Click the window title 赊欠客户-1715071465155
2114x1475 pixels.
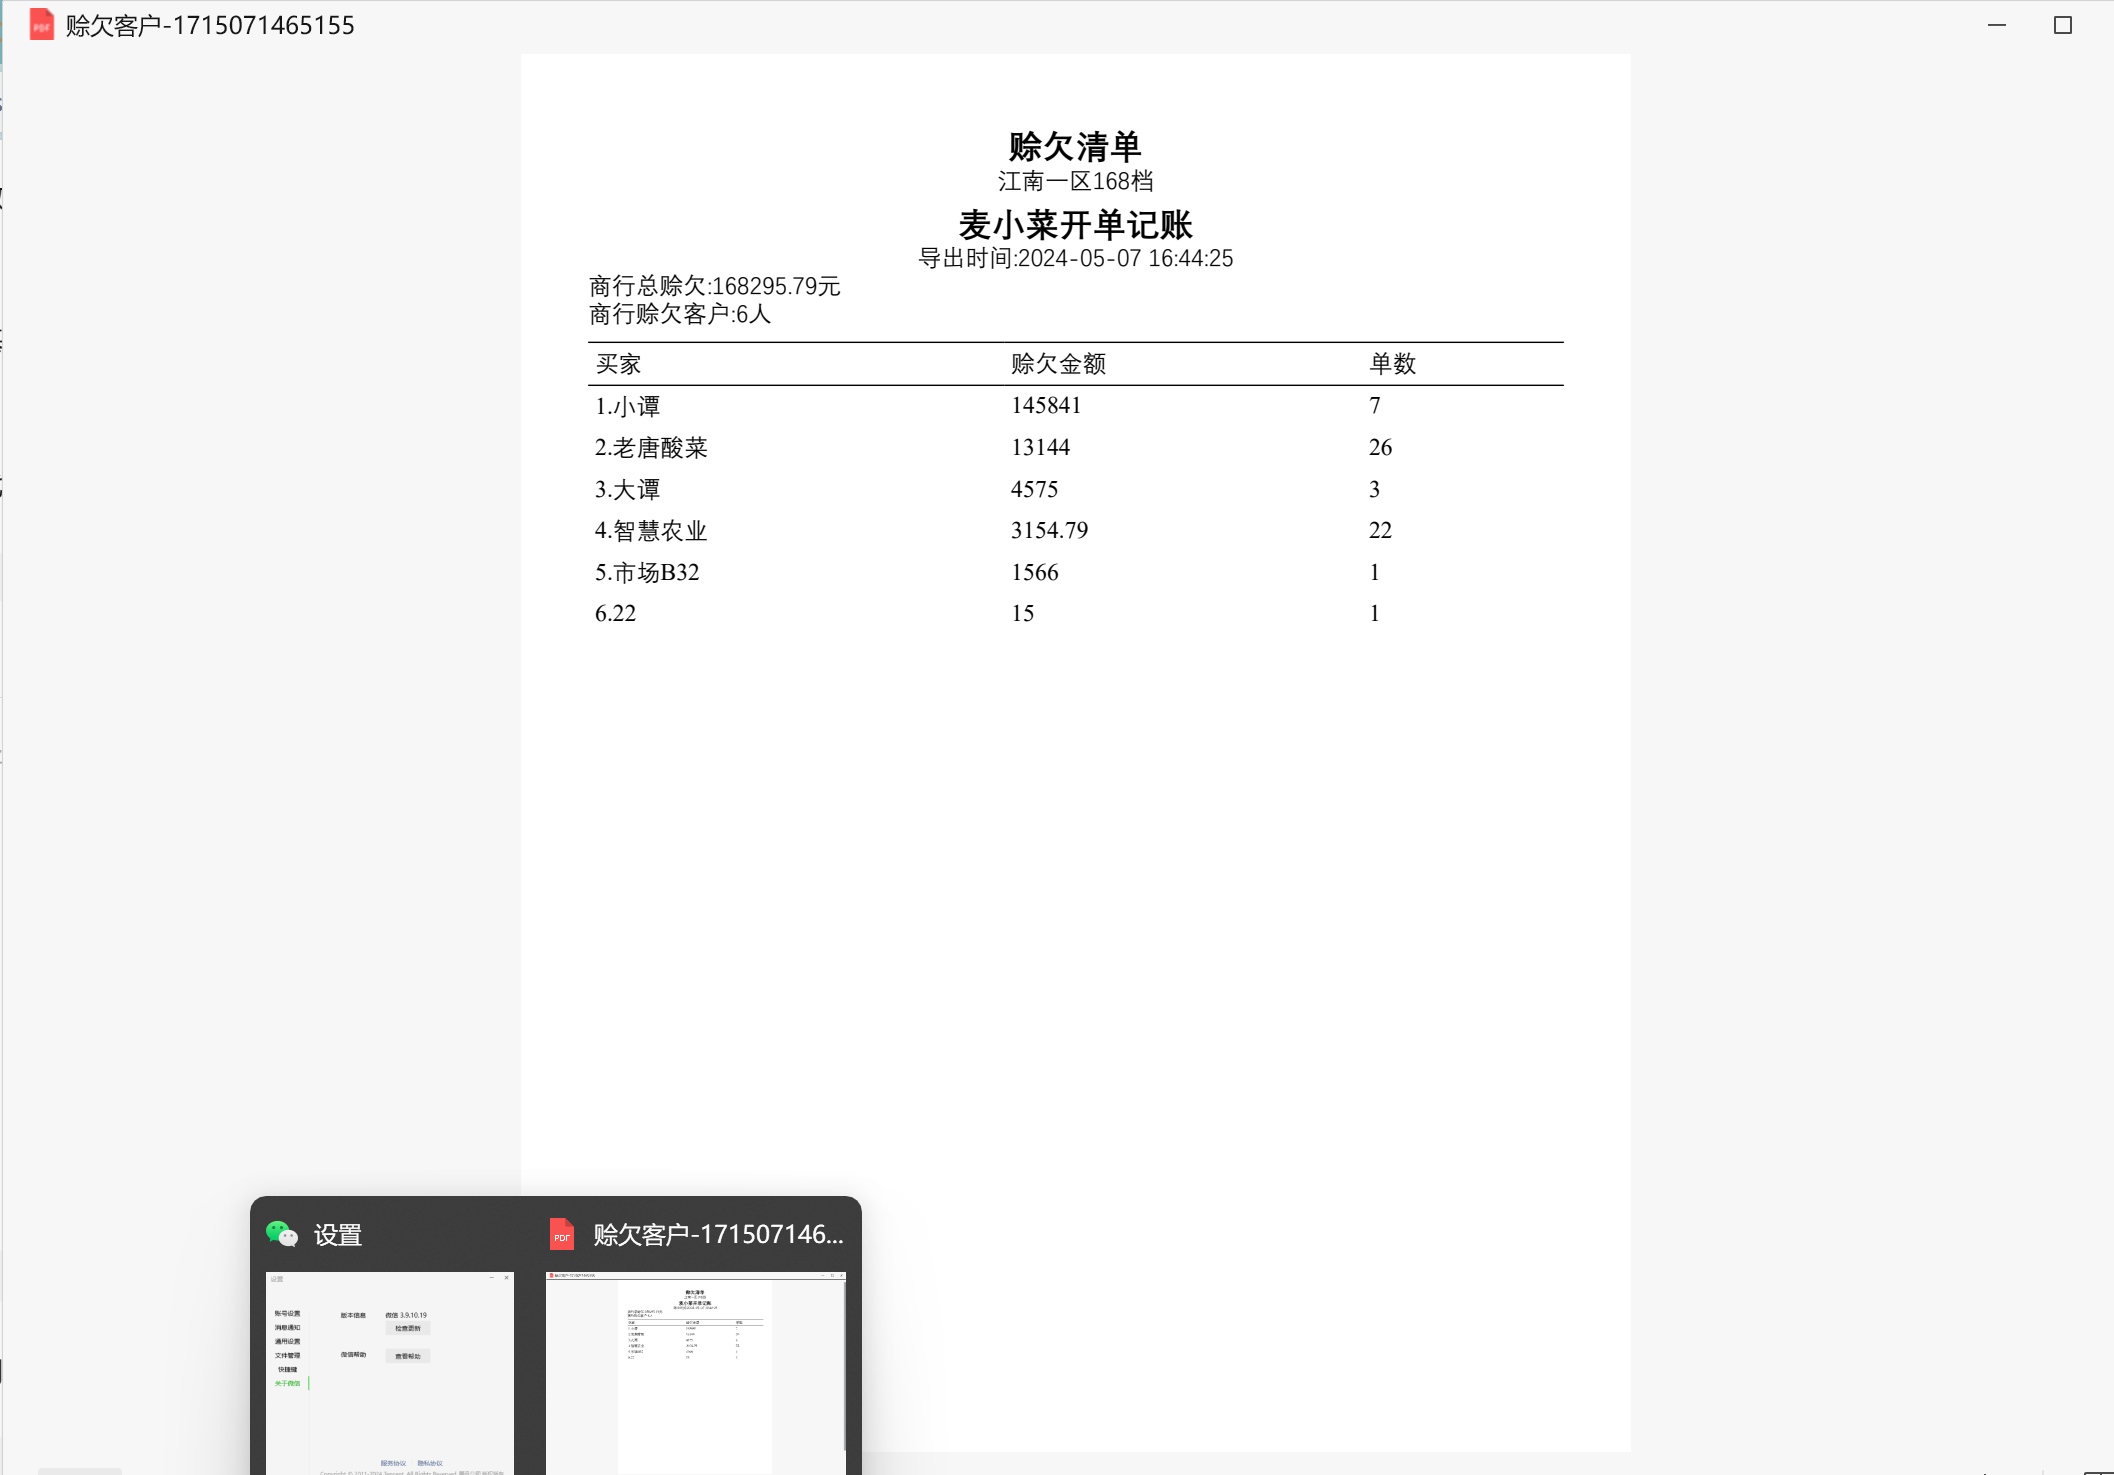pyautogui.click(x=210, y=26)
